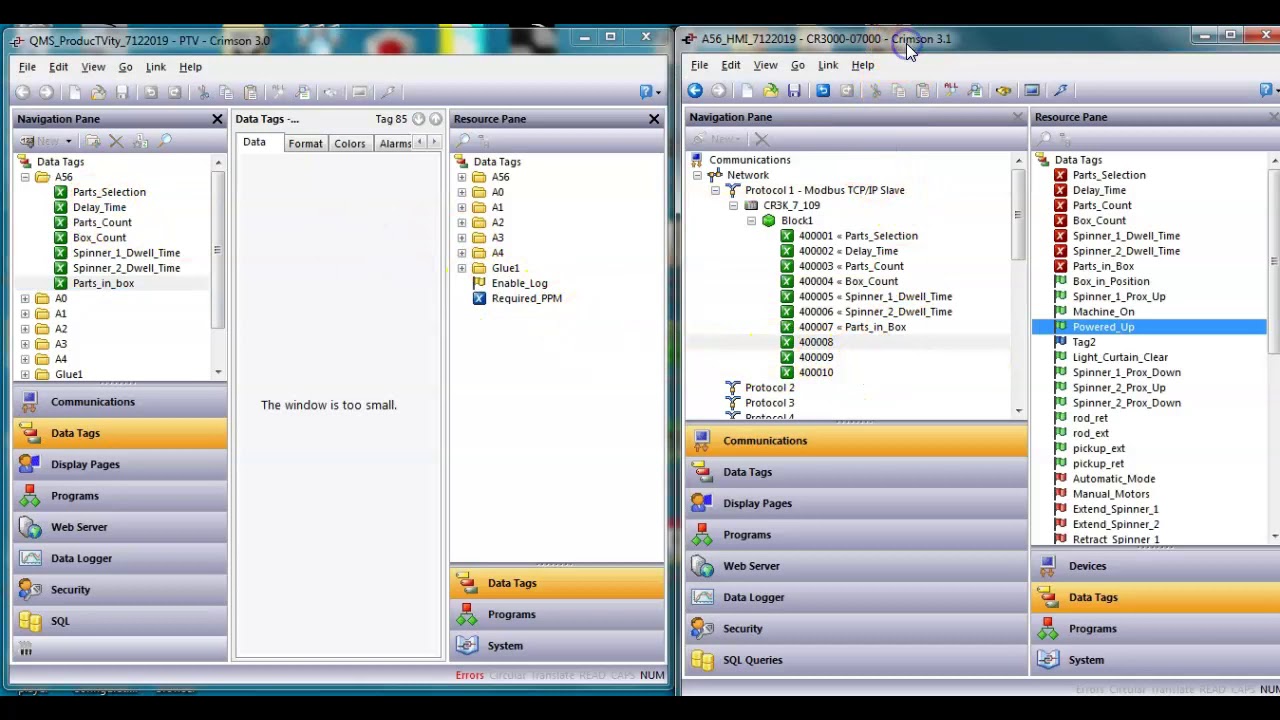Open Display Pages in Crimson 3.0 navigation
1280x720 pixels.
point(120,464)
